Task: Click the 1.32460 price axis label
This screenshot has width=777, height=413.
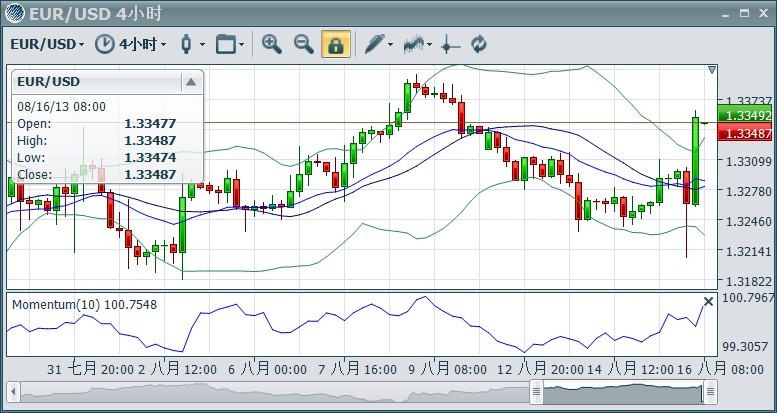Action: 748,221
